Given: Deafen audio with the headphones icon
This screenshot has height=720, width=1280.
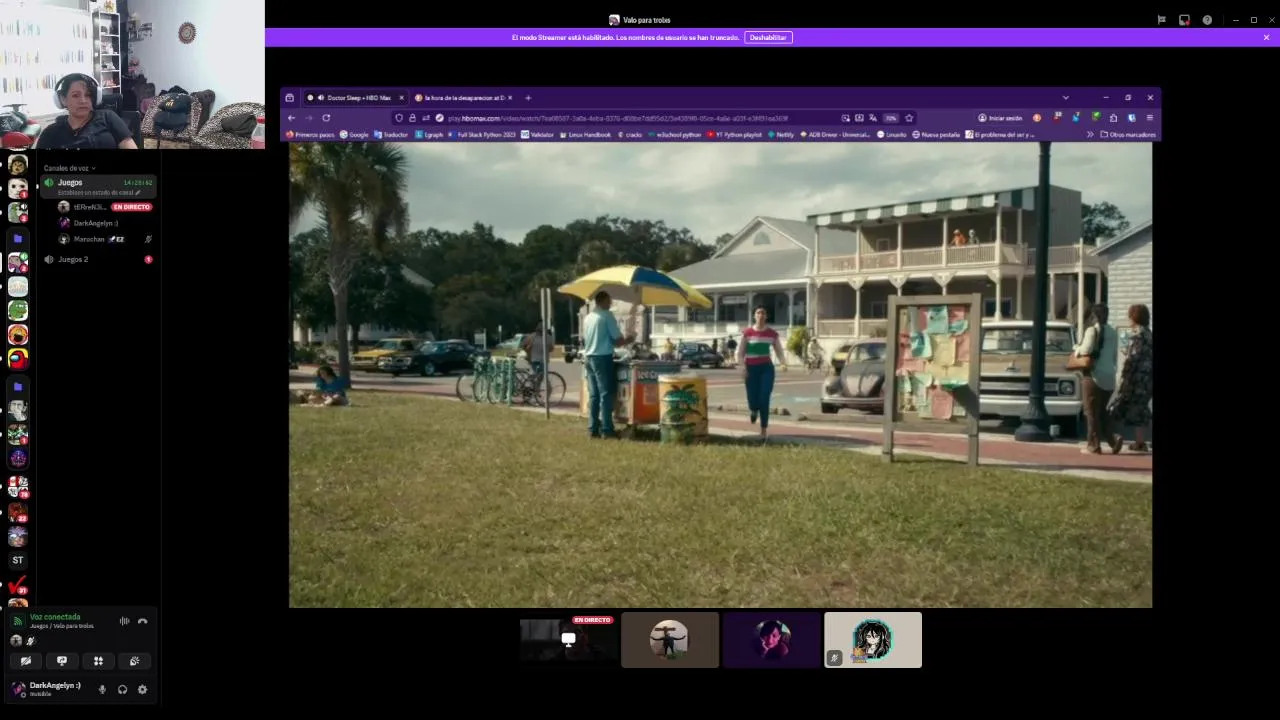Looking at the screenshot, I should 122,689.
